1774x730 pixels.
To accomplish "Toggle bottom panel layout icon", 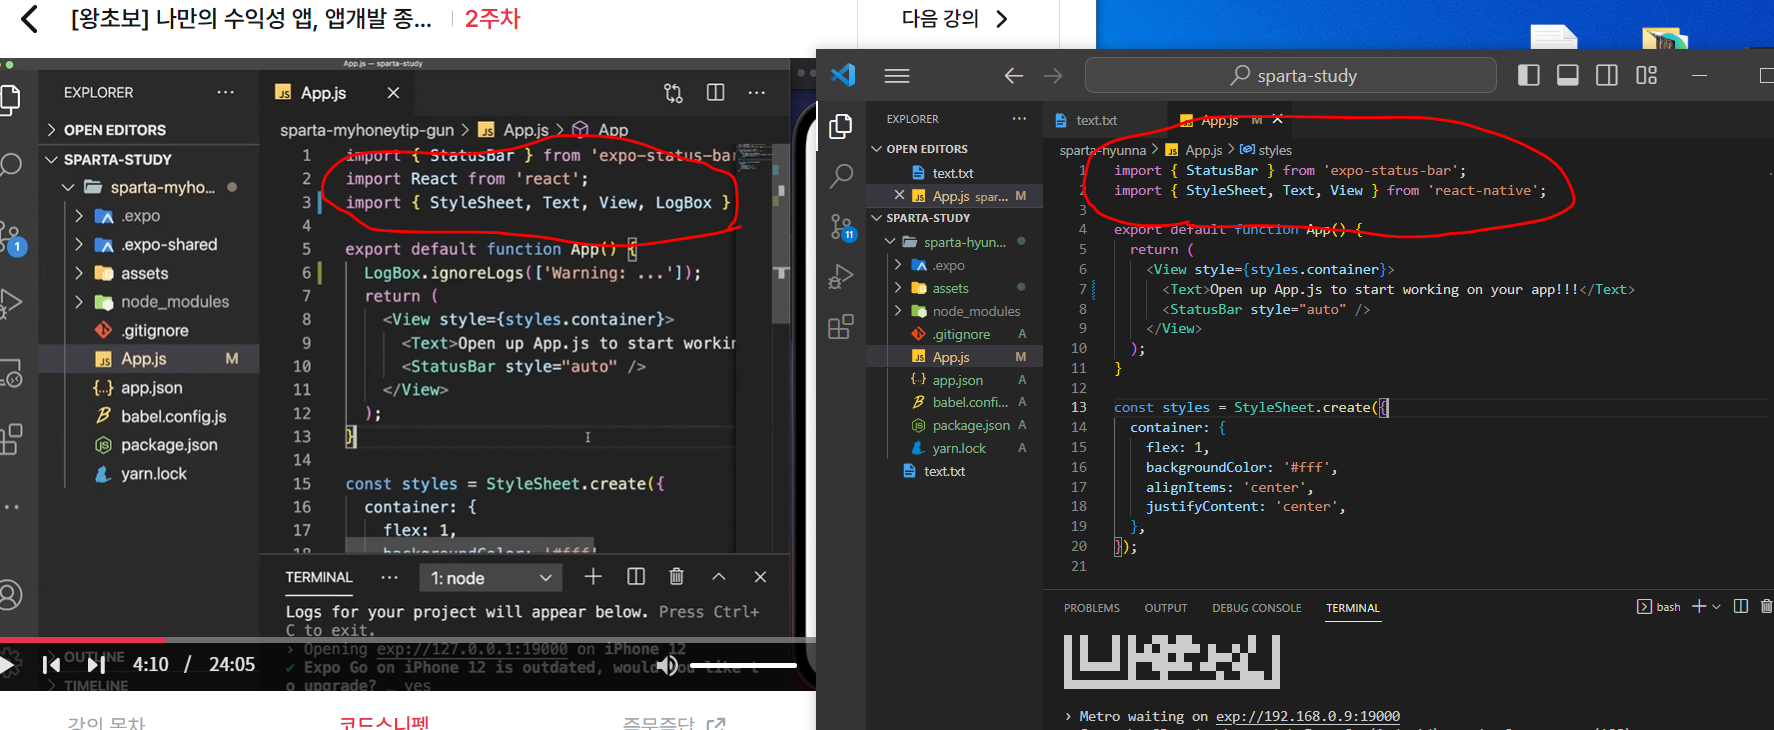I will 1568,76.
